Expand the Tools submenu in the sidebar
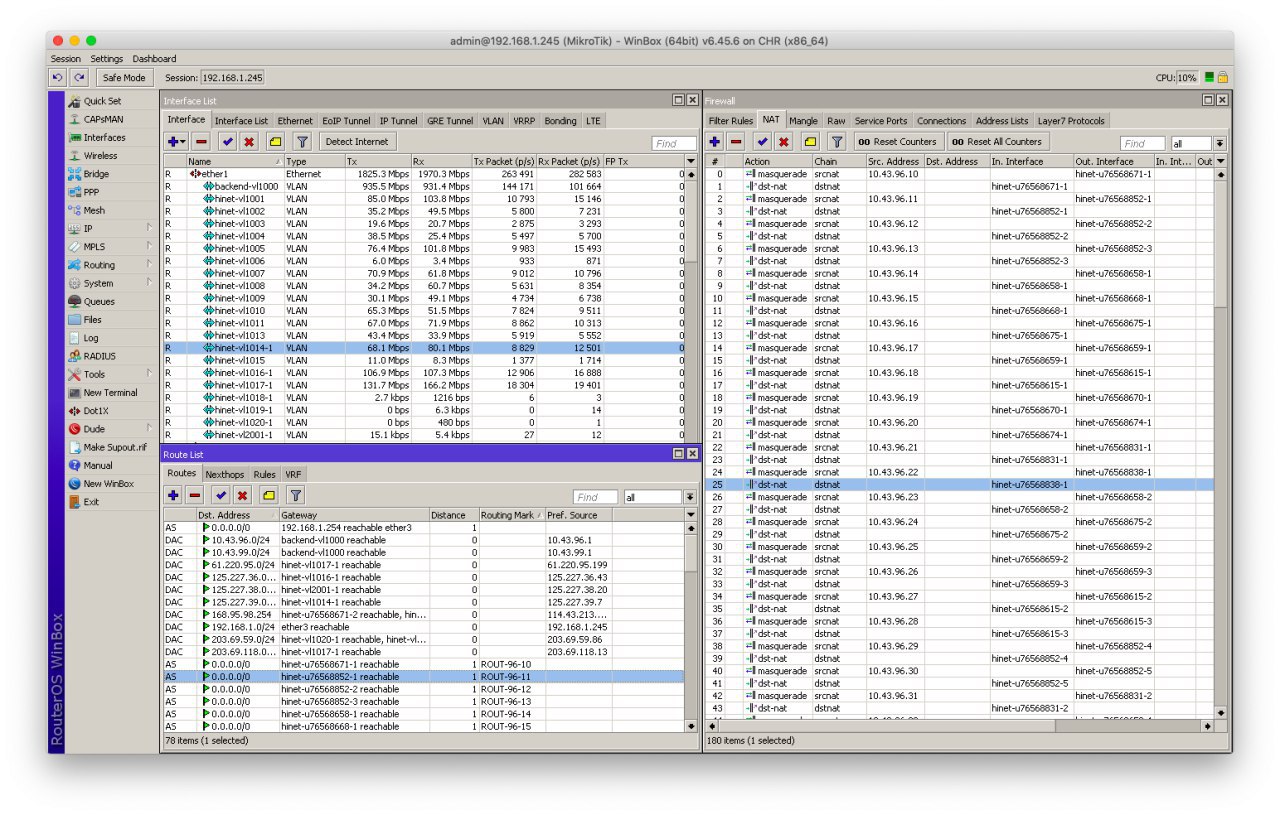1280x815 pixels. click(150, 374)
